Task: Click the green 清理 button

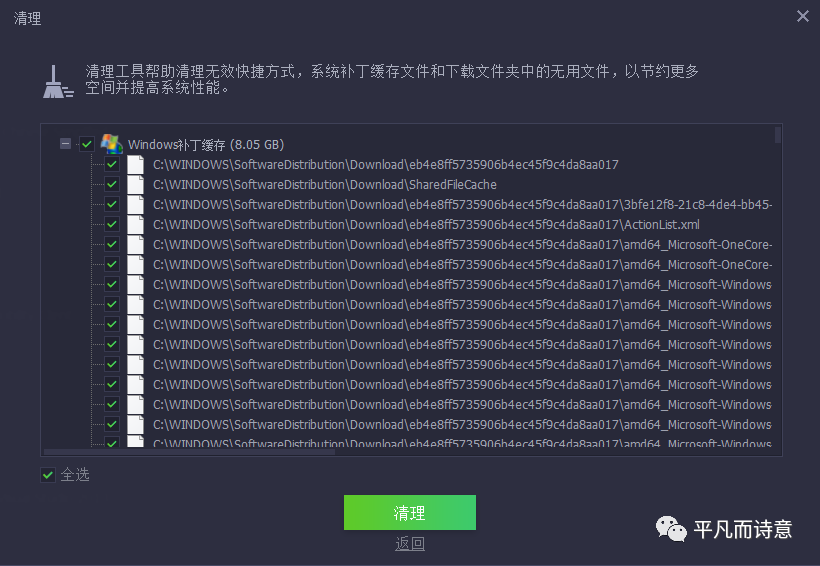Action: [x=410, y=513]
